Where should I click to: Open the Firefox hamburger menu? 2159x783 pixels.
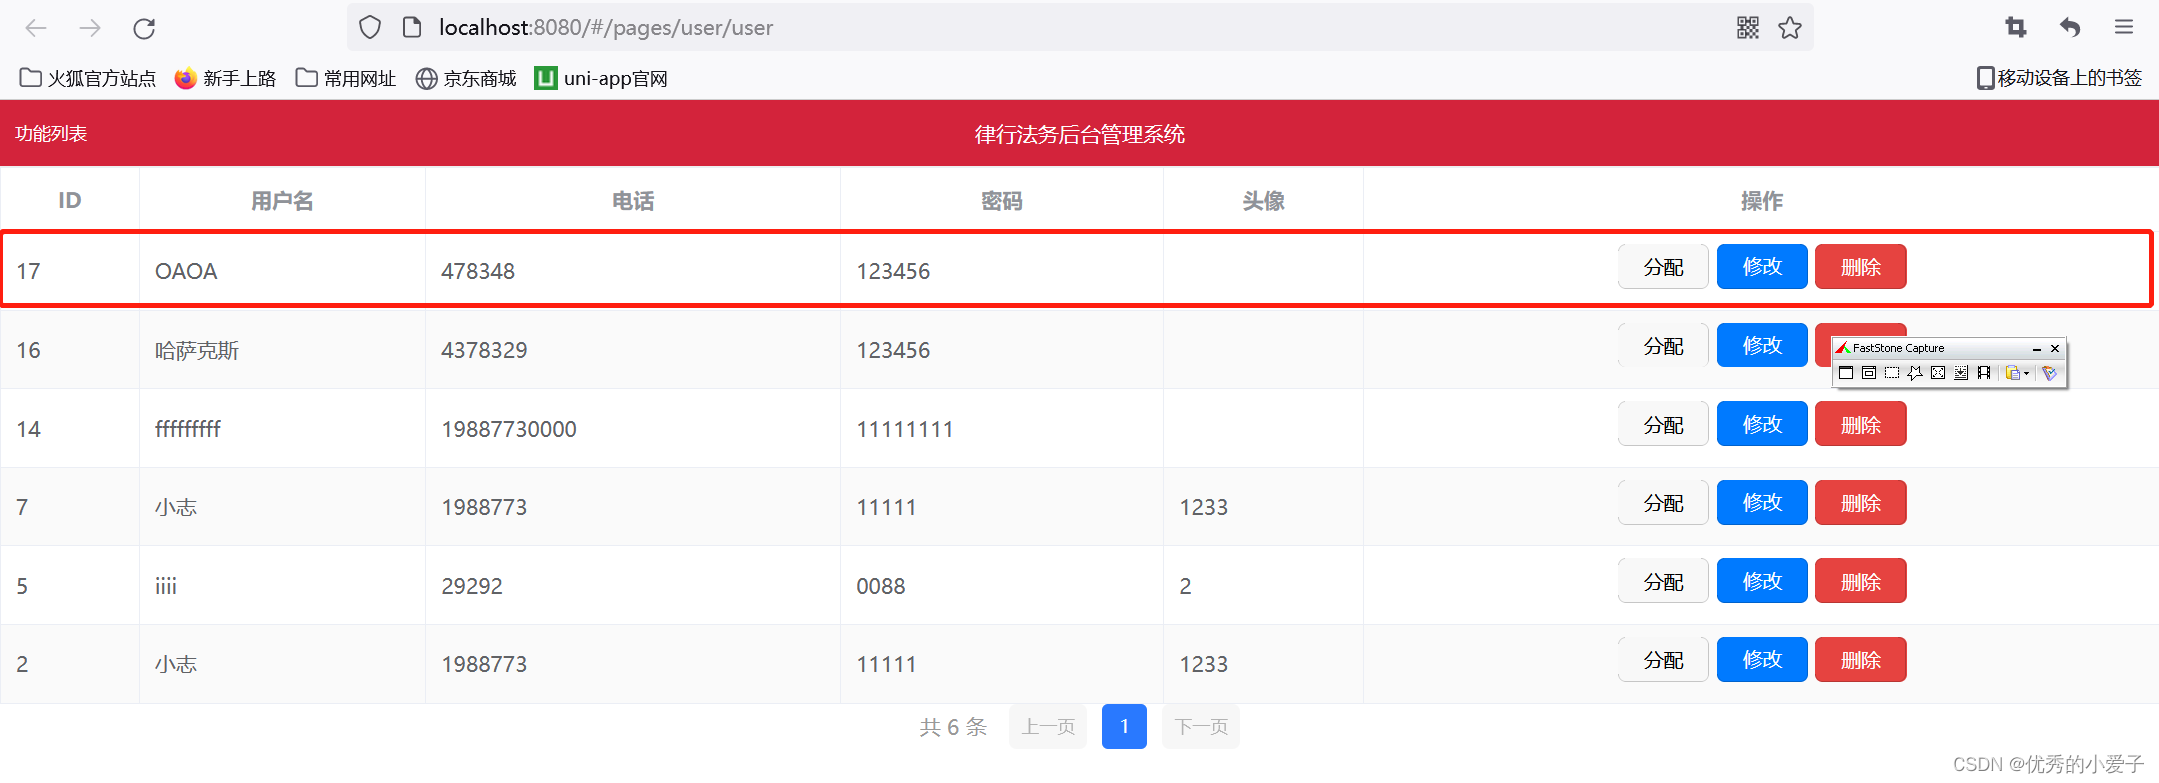(2124, 27)
